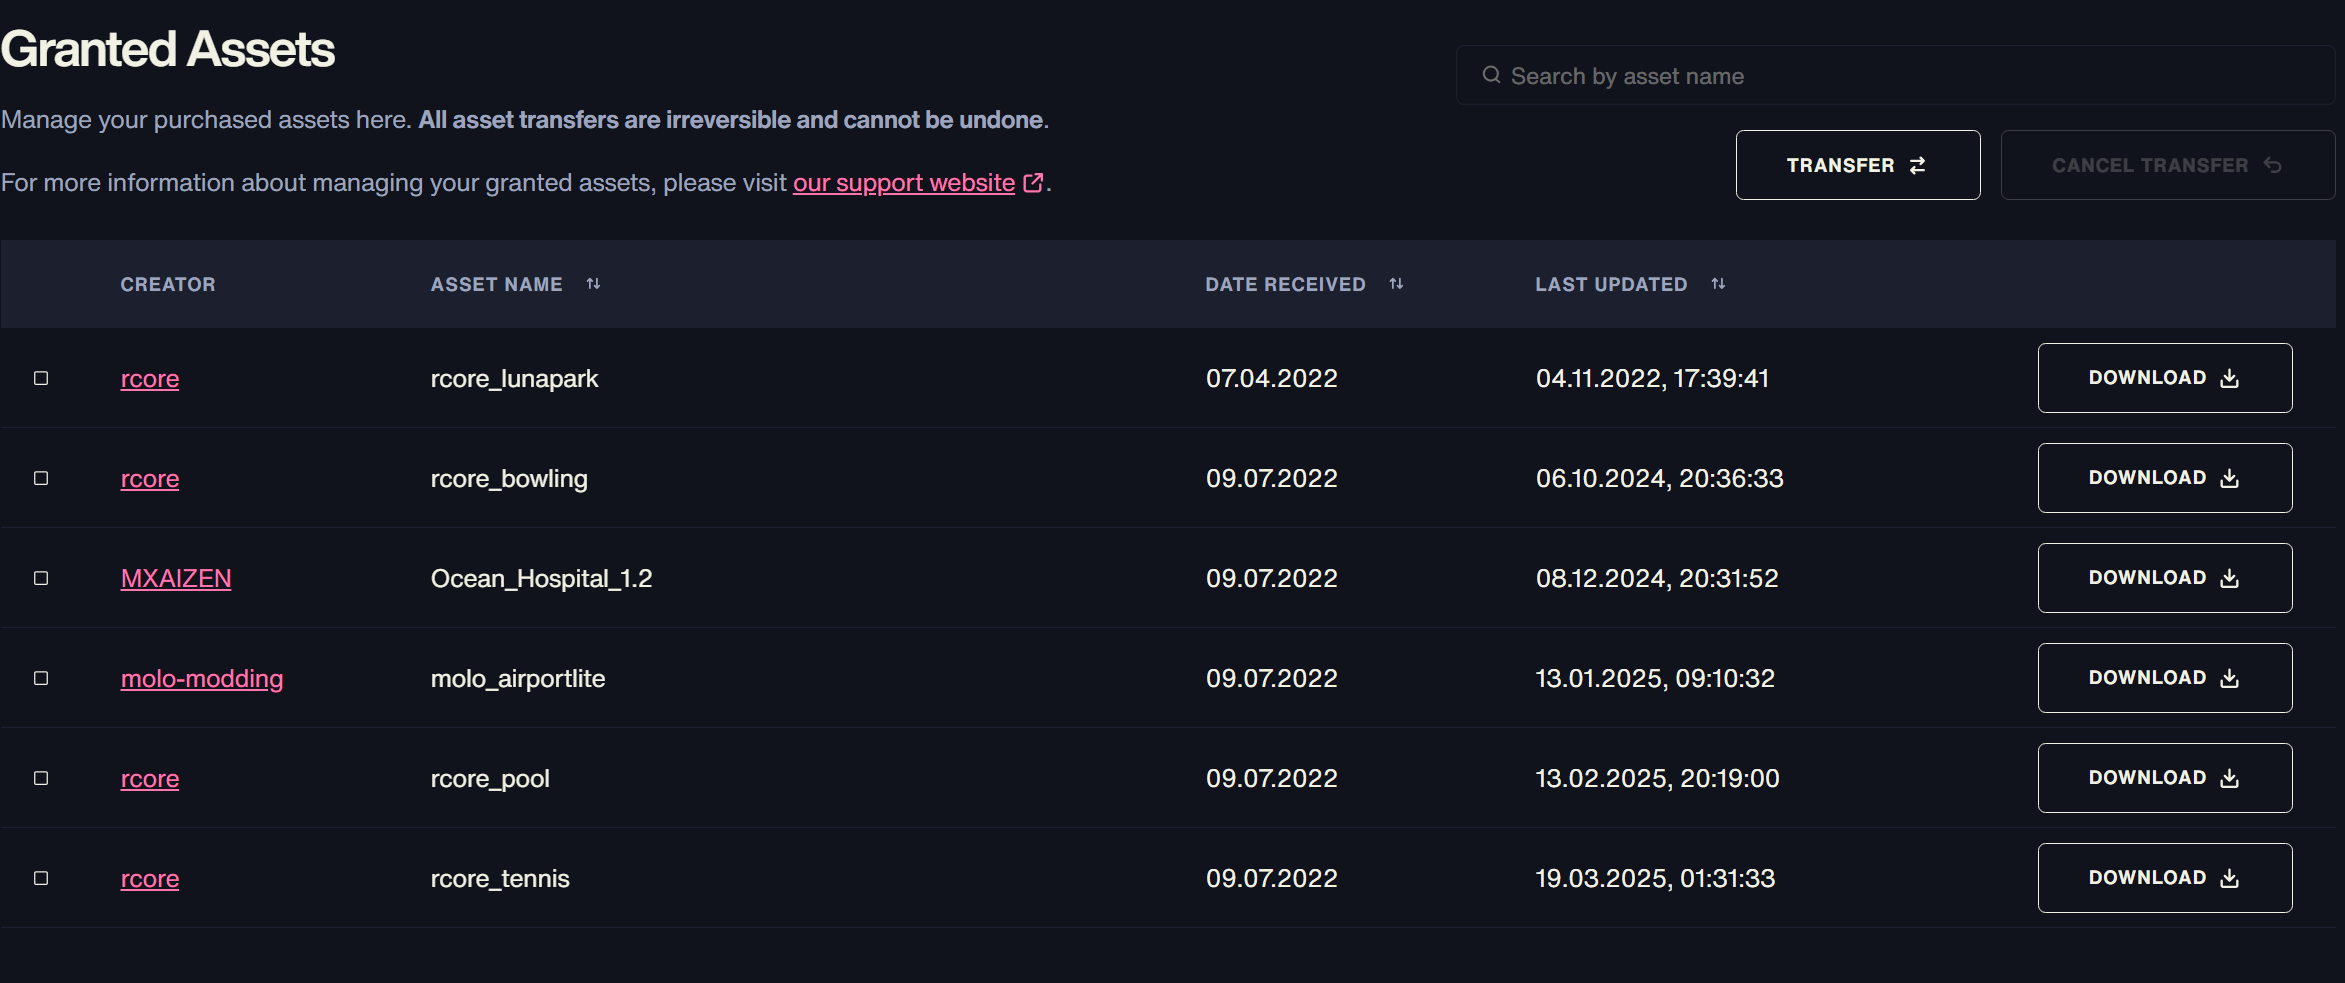2345x983 pixels.
Task: Select checkbox for rcore_bowling
Action: [41, 478]
